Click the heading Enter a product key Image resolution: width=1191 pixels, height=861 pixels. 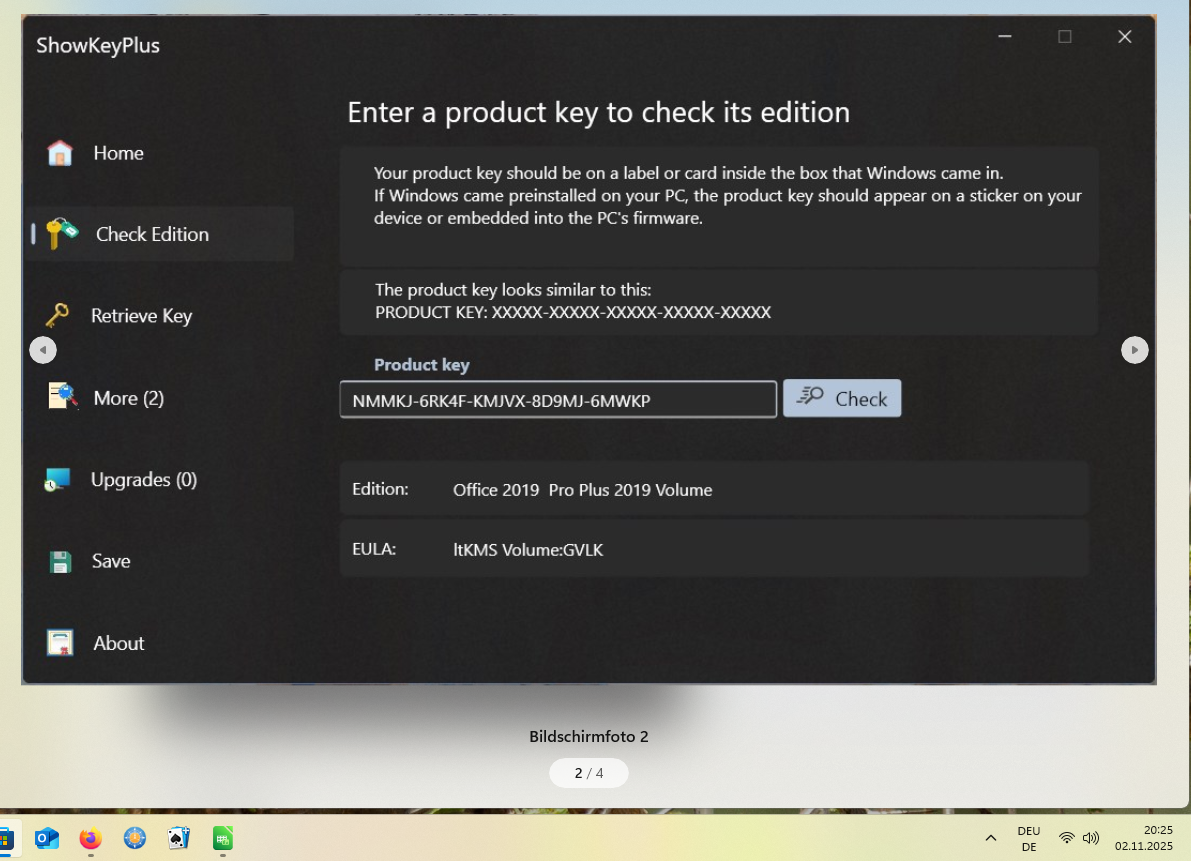(x=599, y=112)
